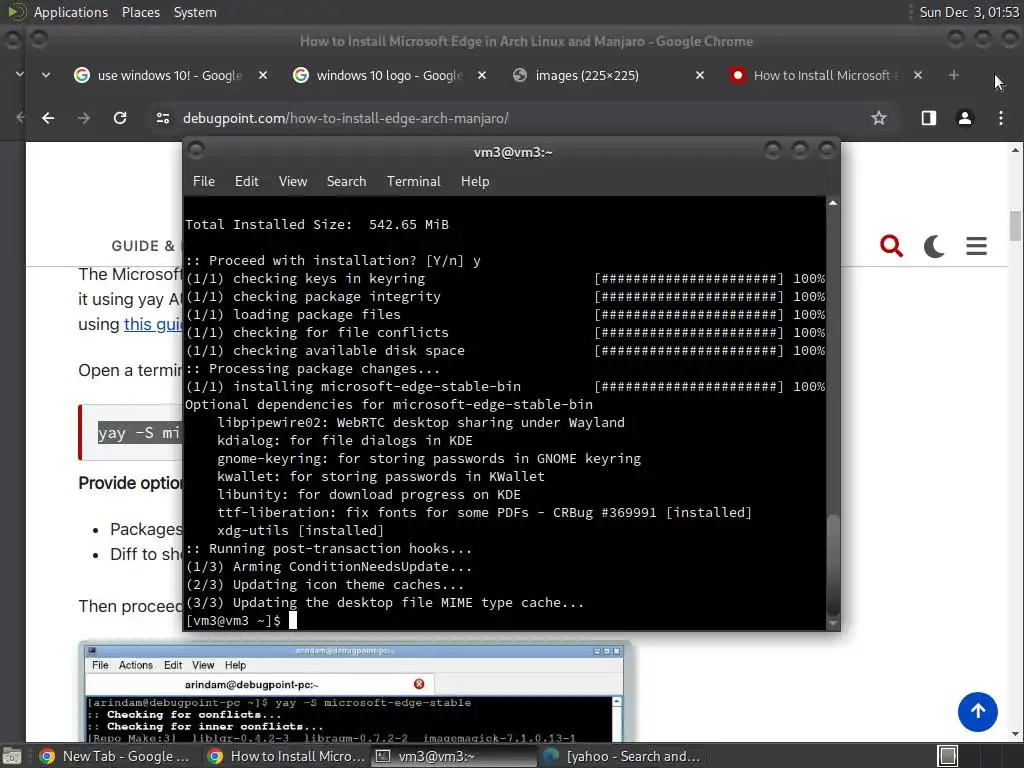This screenshot has height=768, width=1024.
Task: Open tab search chevron dropdown
Action: (x=46, y=75)
